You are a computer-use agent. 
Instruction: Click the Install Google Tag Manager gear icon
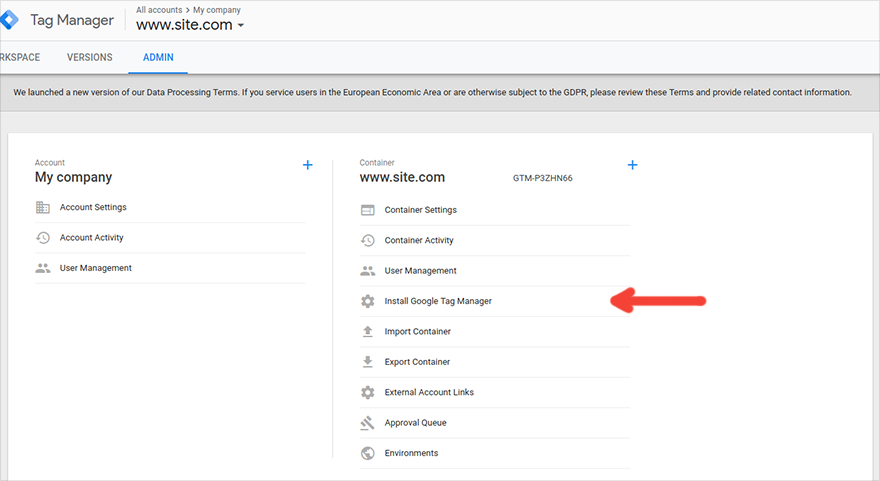pos(368,301)
